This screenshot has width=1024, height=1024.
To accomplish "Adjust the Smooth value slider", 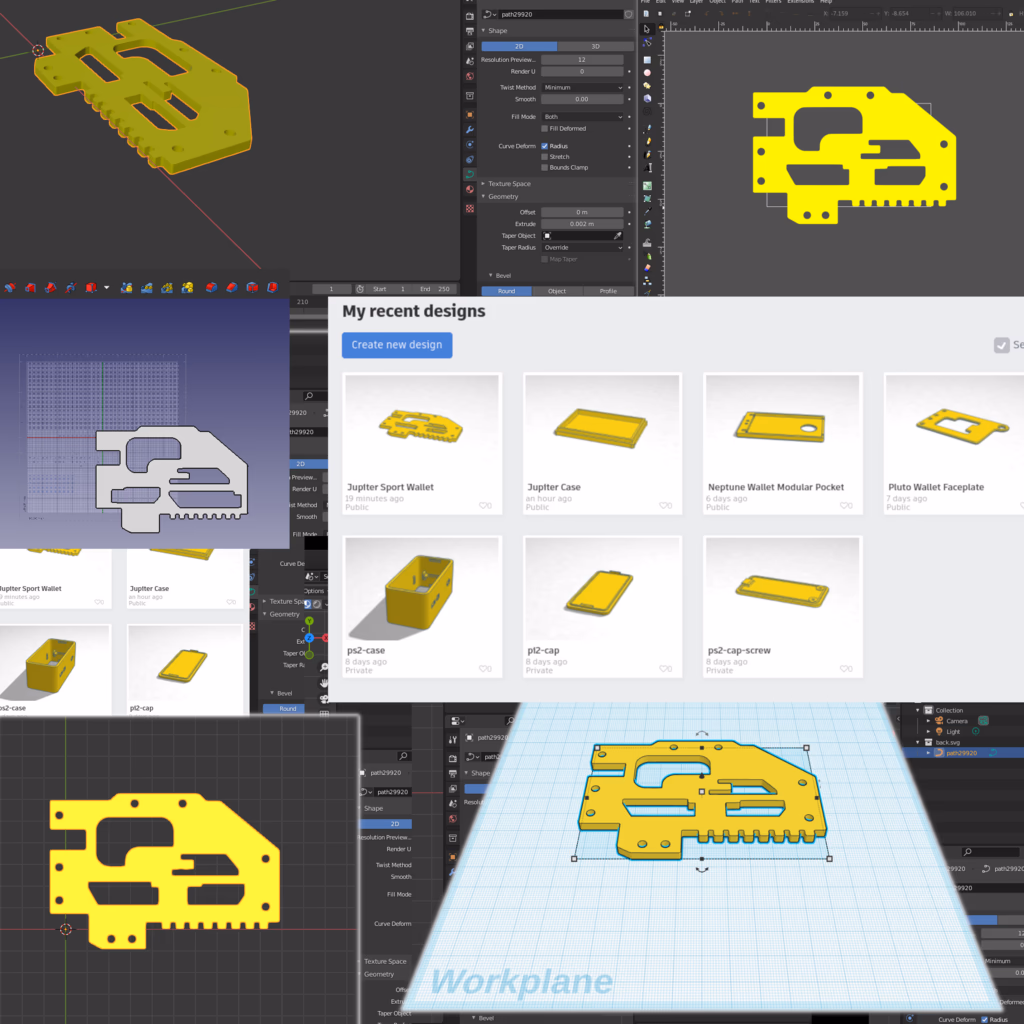I will point(582,99).
